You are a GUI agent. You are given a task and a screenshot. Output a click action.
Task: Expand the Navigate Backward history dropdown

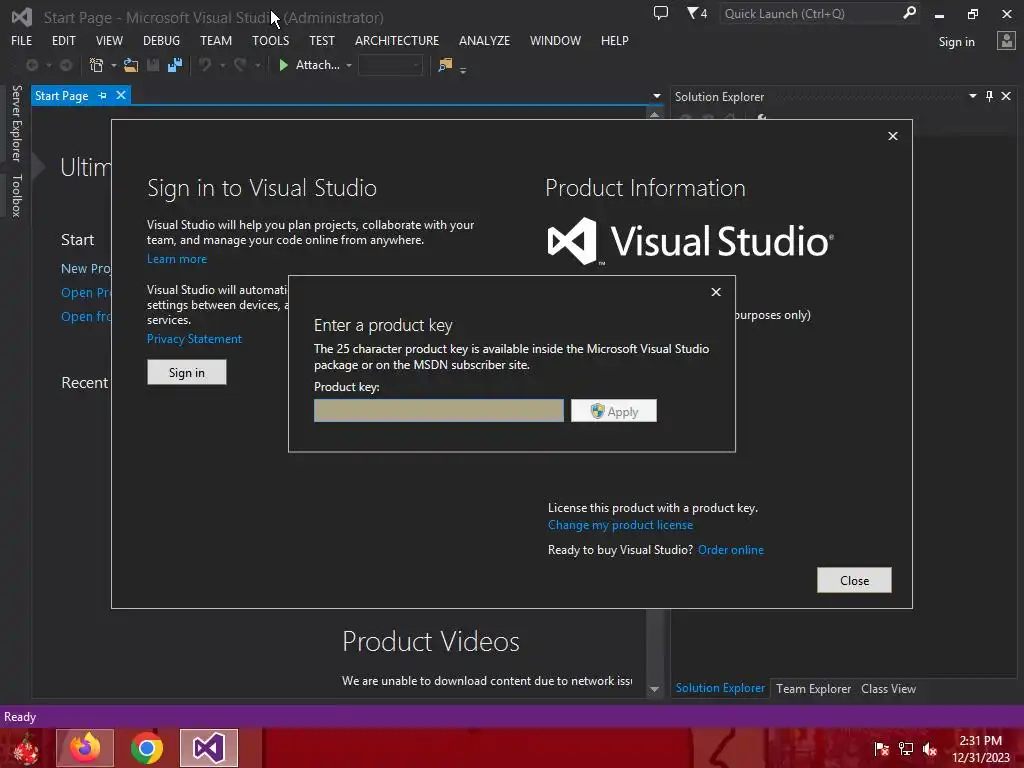tap(48, 65)
